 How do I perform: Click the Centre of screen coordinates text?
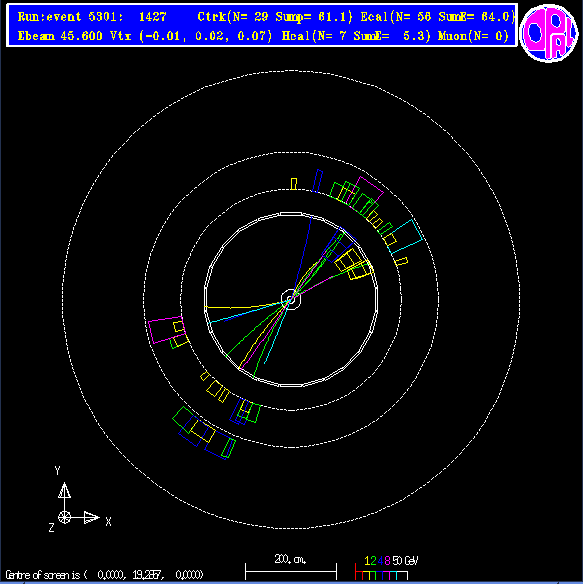click(x=104, y=575)
